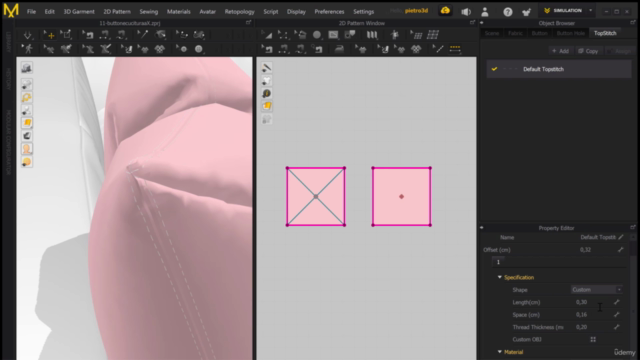Click the square pattern with center dot
Screen dimensions: 640x360
(x=402, y=196)
